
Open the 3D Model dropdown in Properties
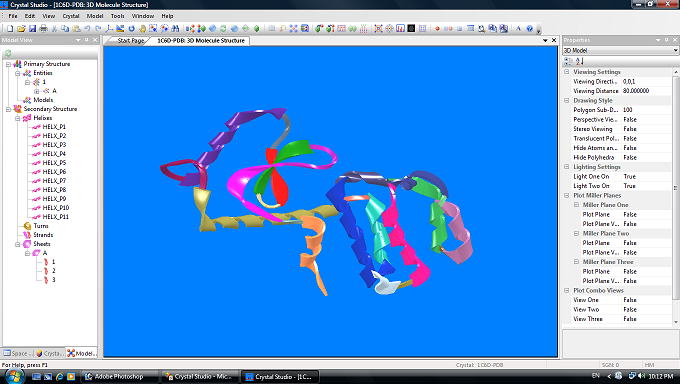tap(675, 50)
